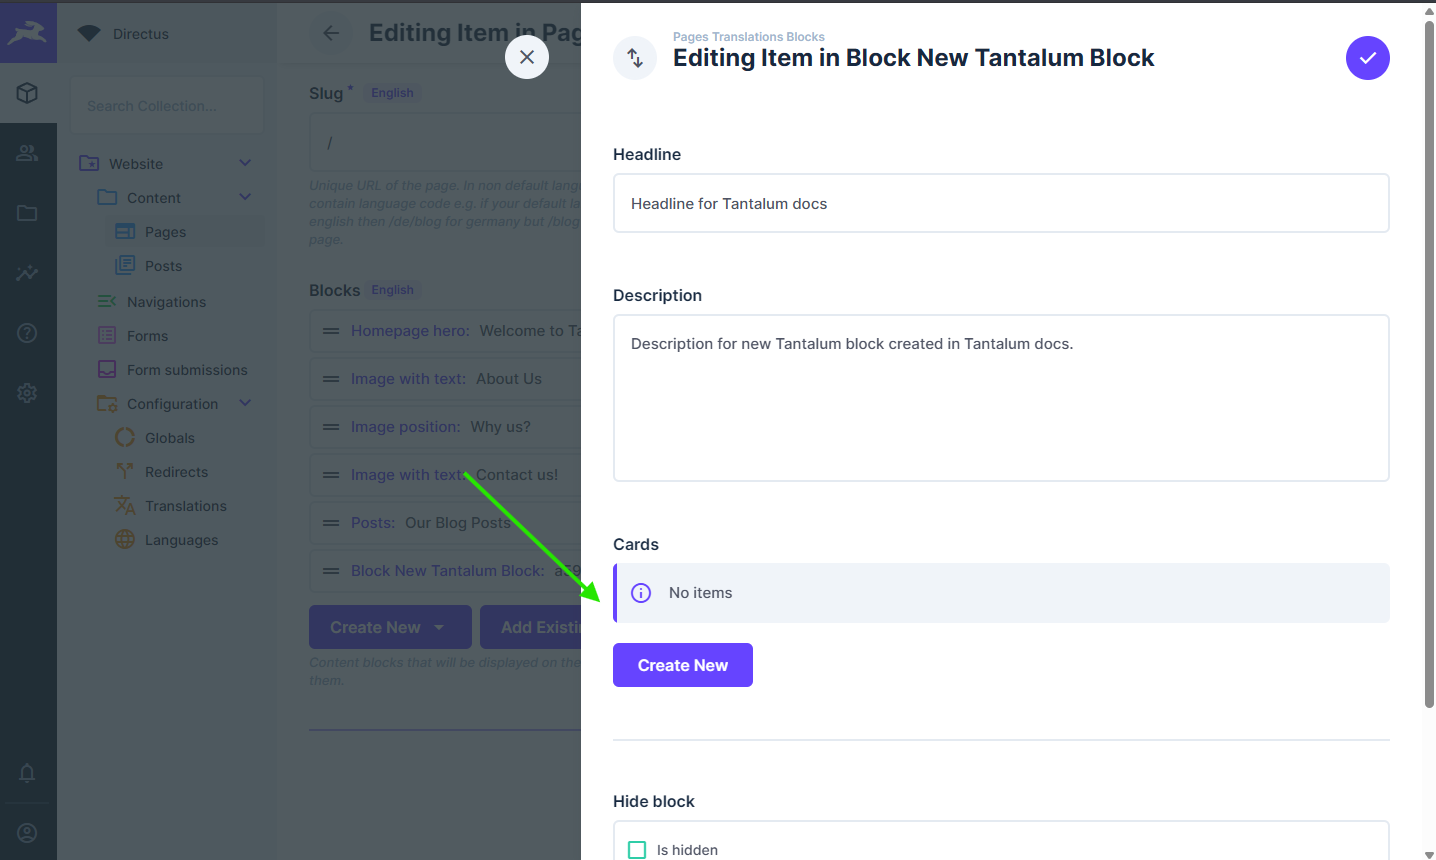
Task: Click the Content module cube icon
Action: point(28,93)
